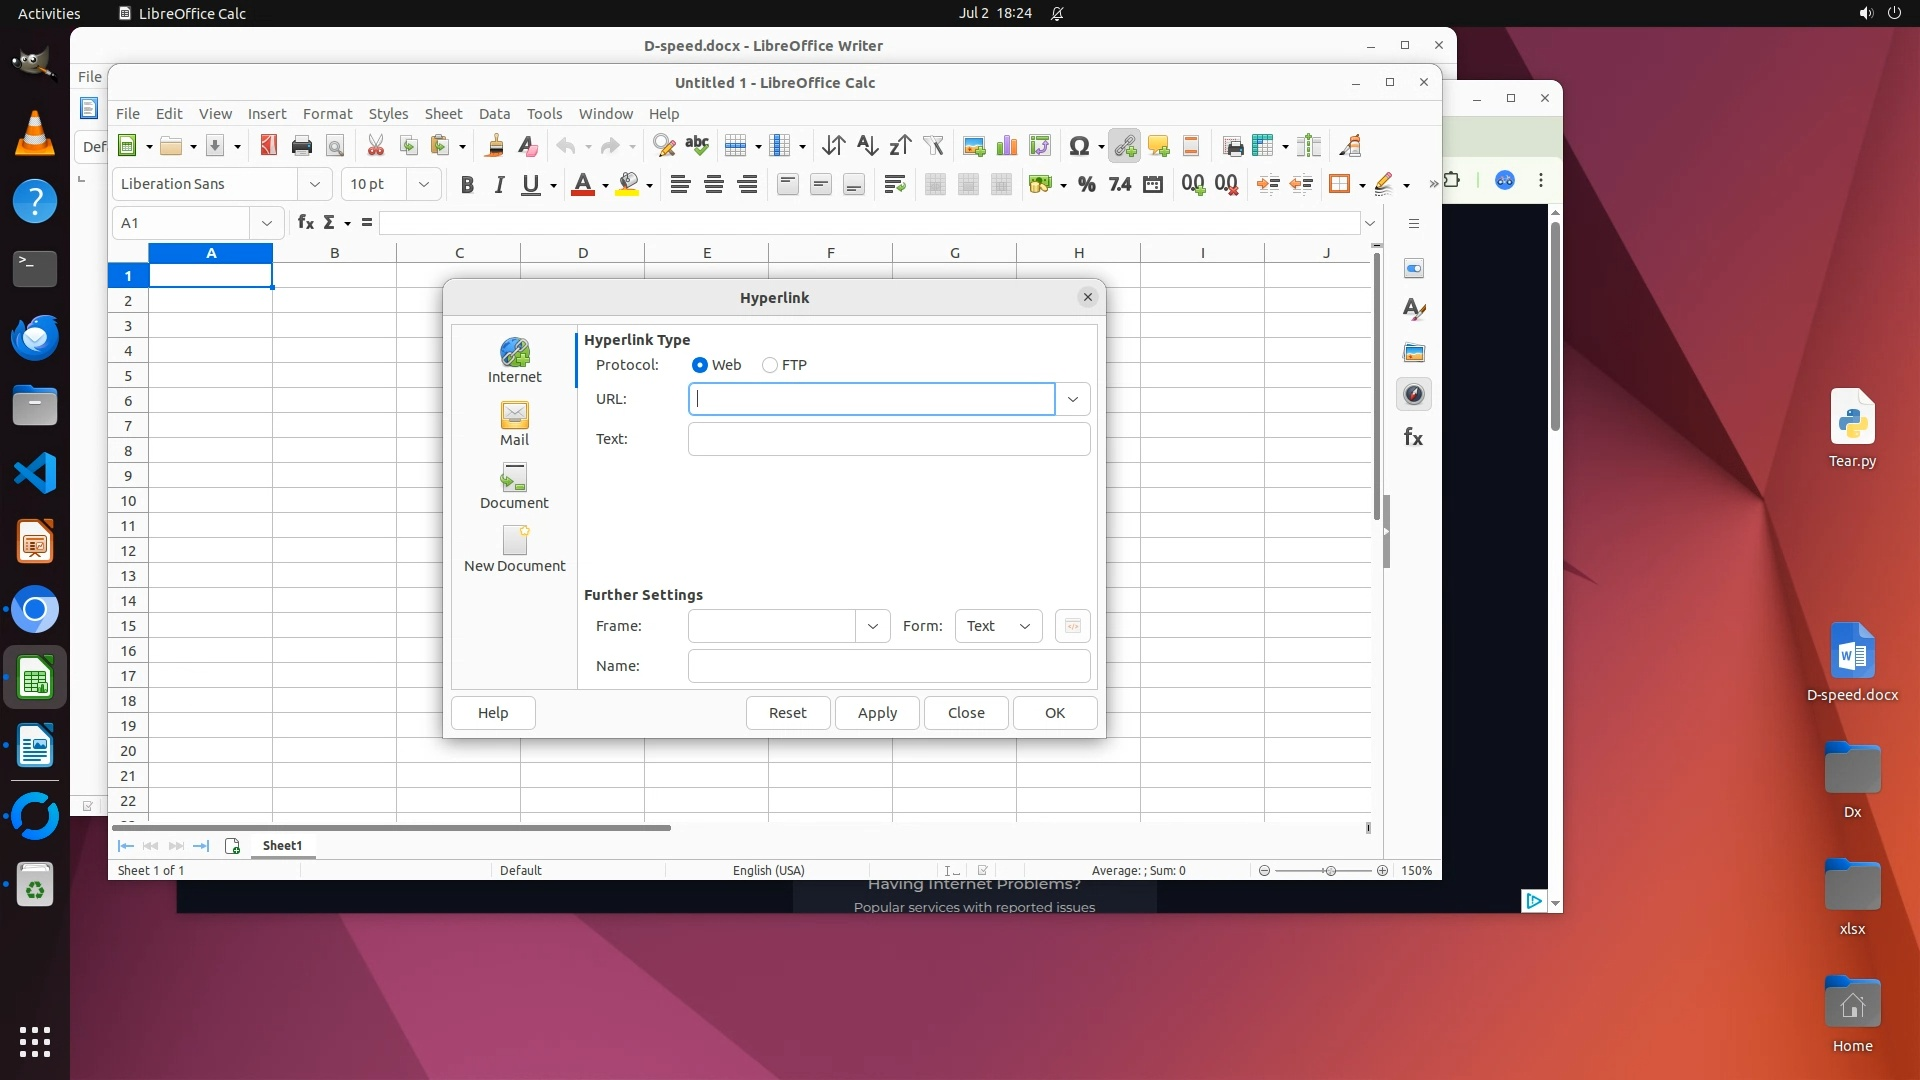The image size is (1920, 1080).
Task: Expand the URL dropdown arrow
Action: 1072,399
